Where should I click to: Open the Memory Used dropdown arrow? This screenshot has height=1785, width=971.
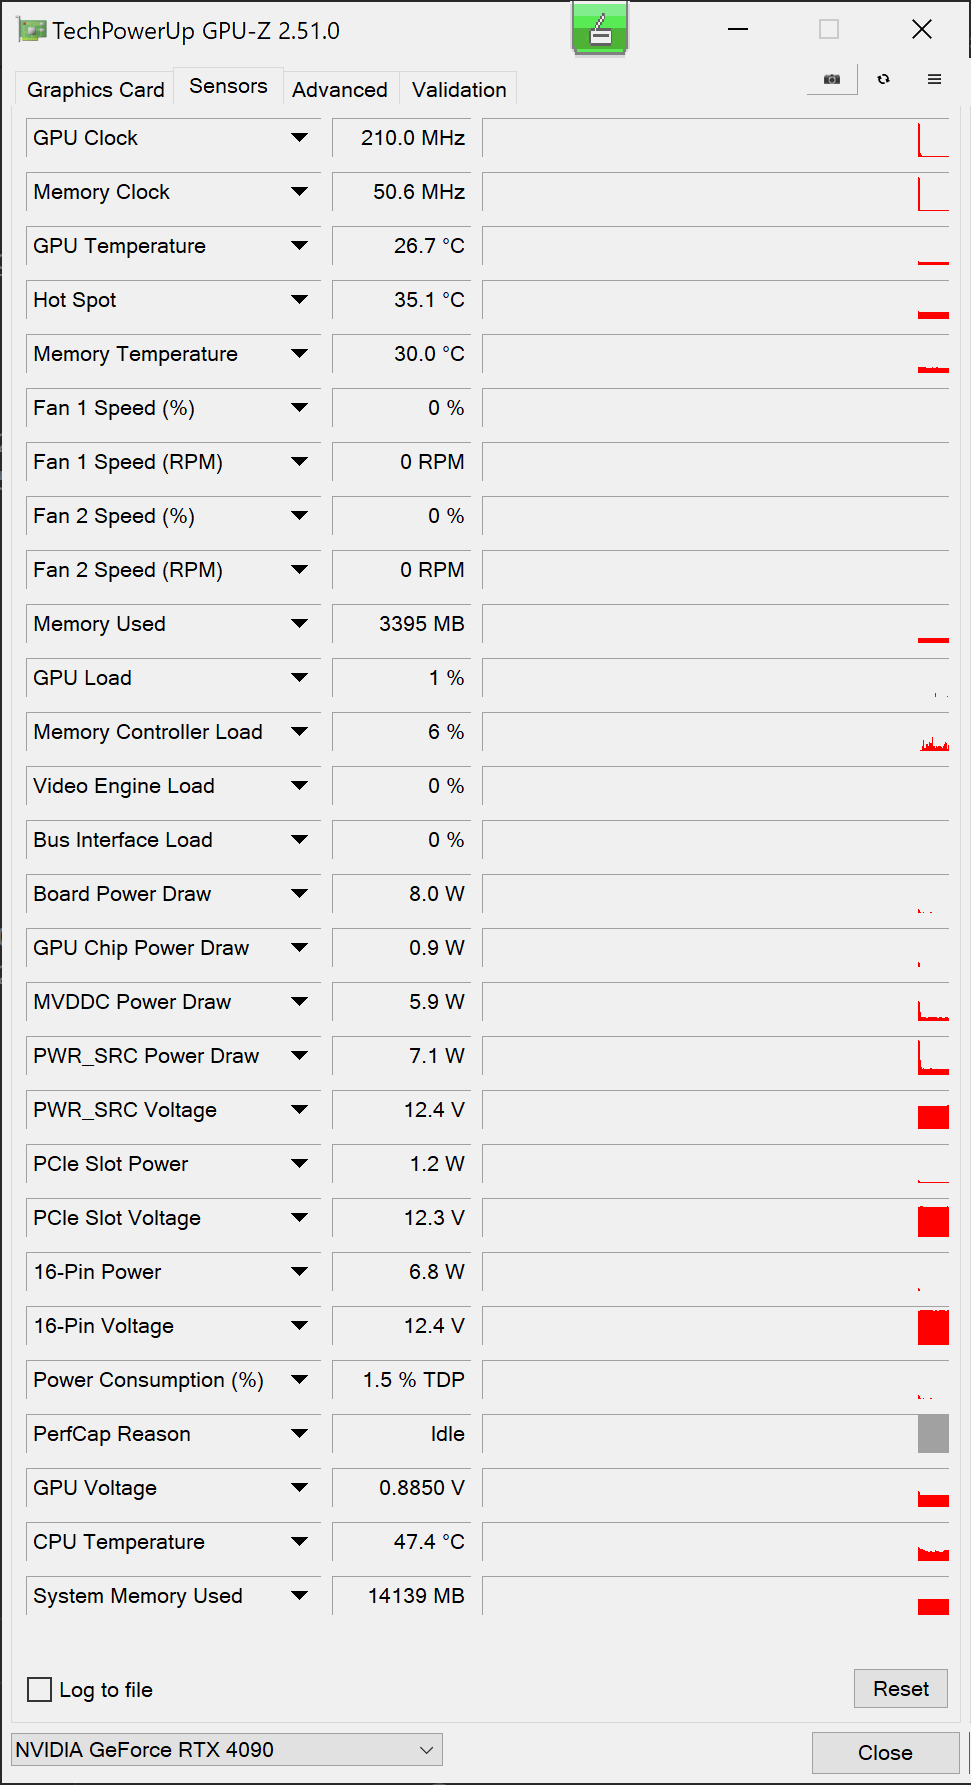(299, 624)
